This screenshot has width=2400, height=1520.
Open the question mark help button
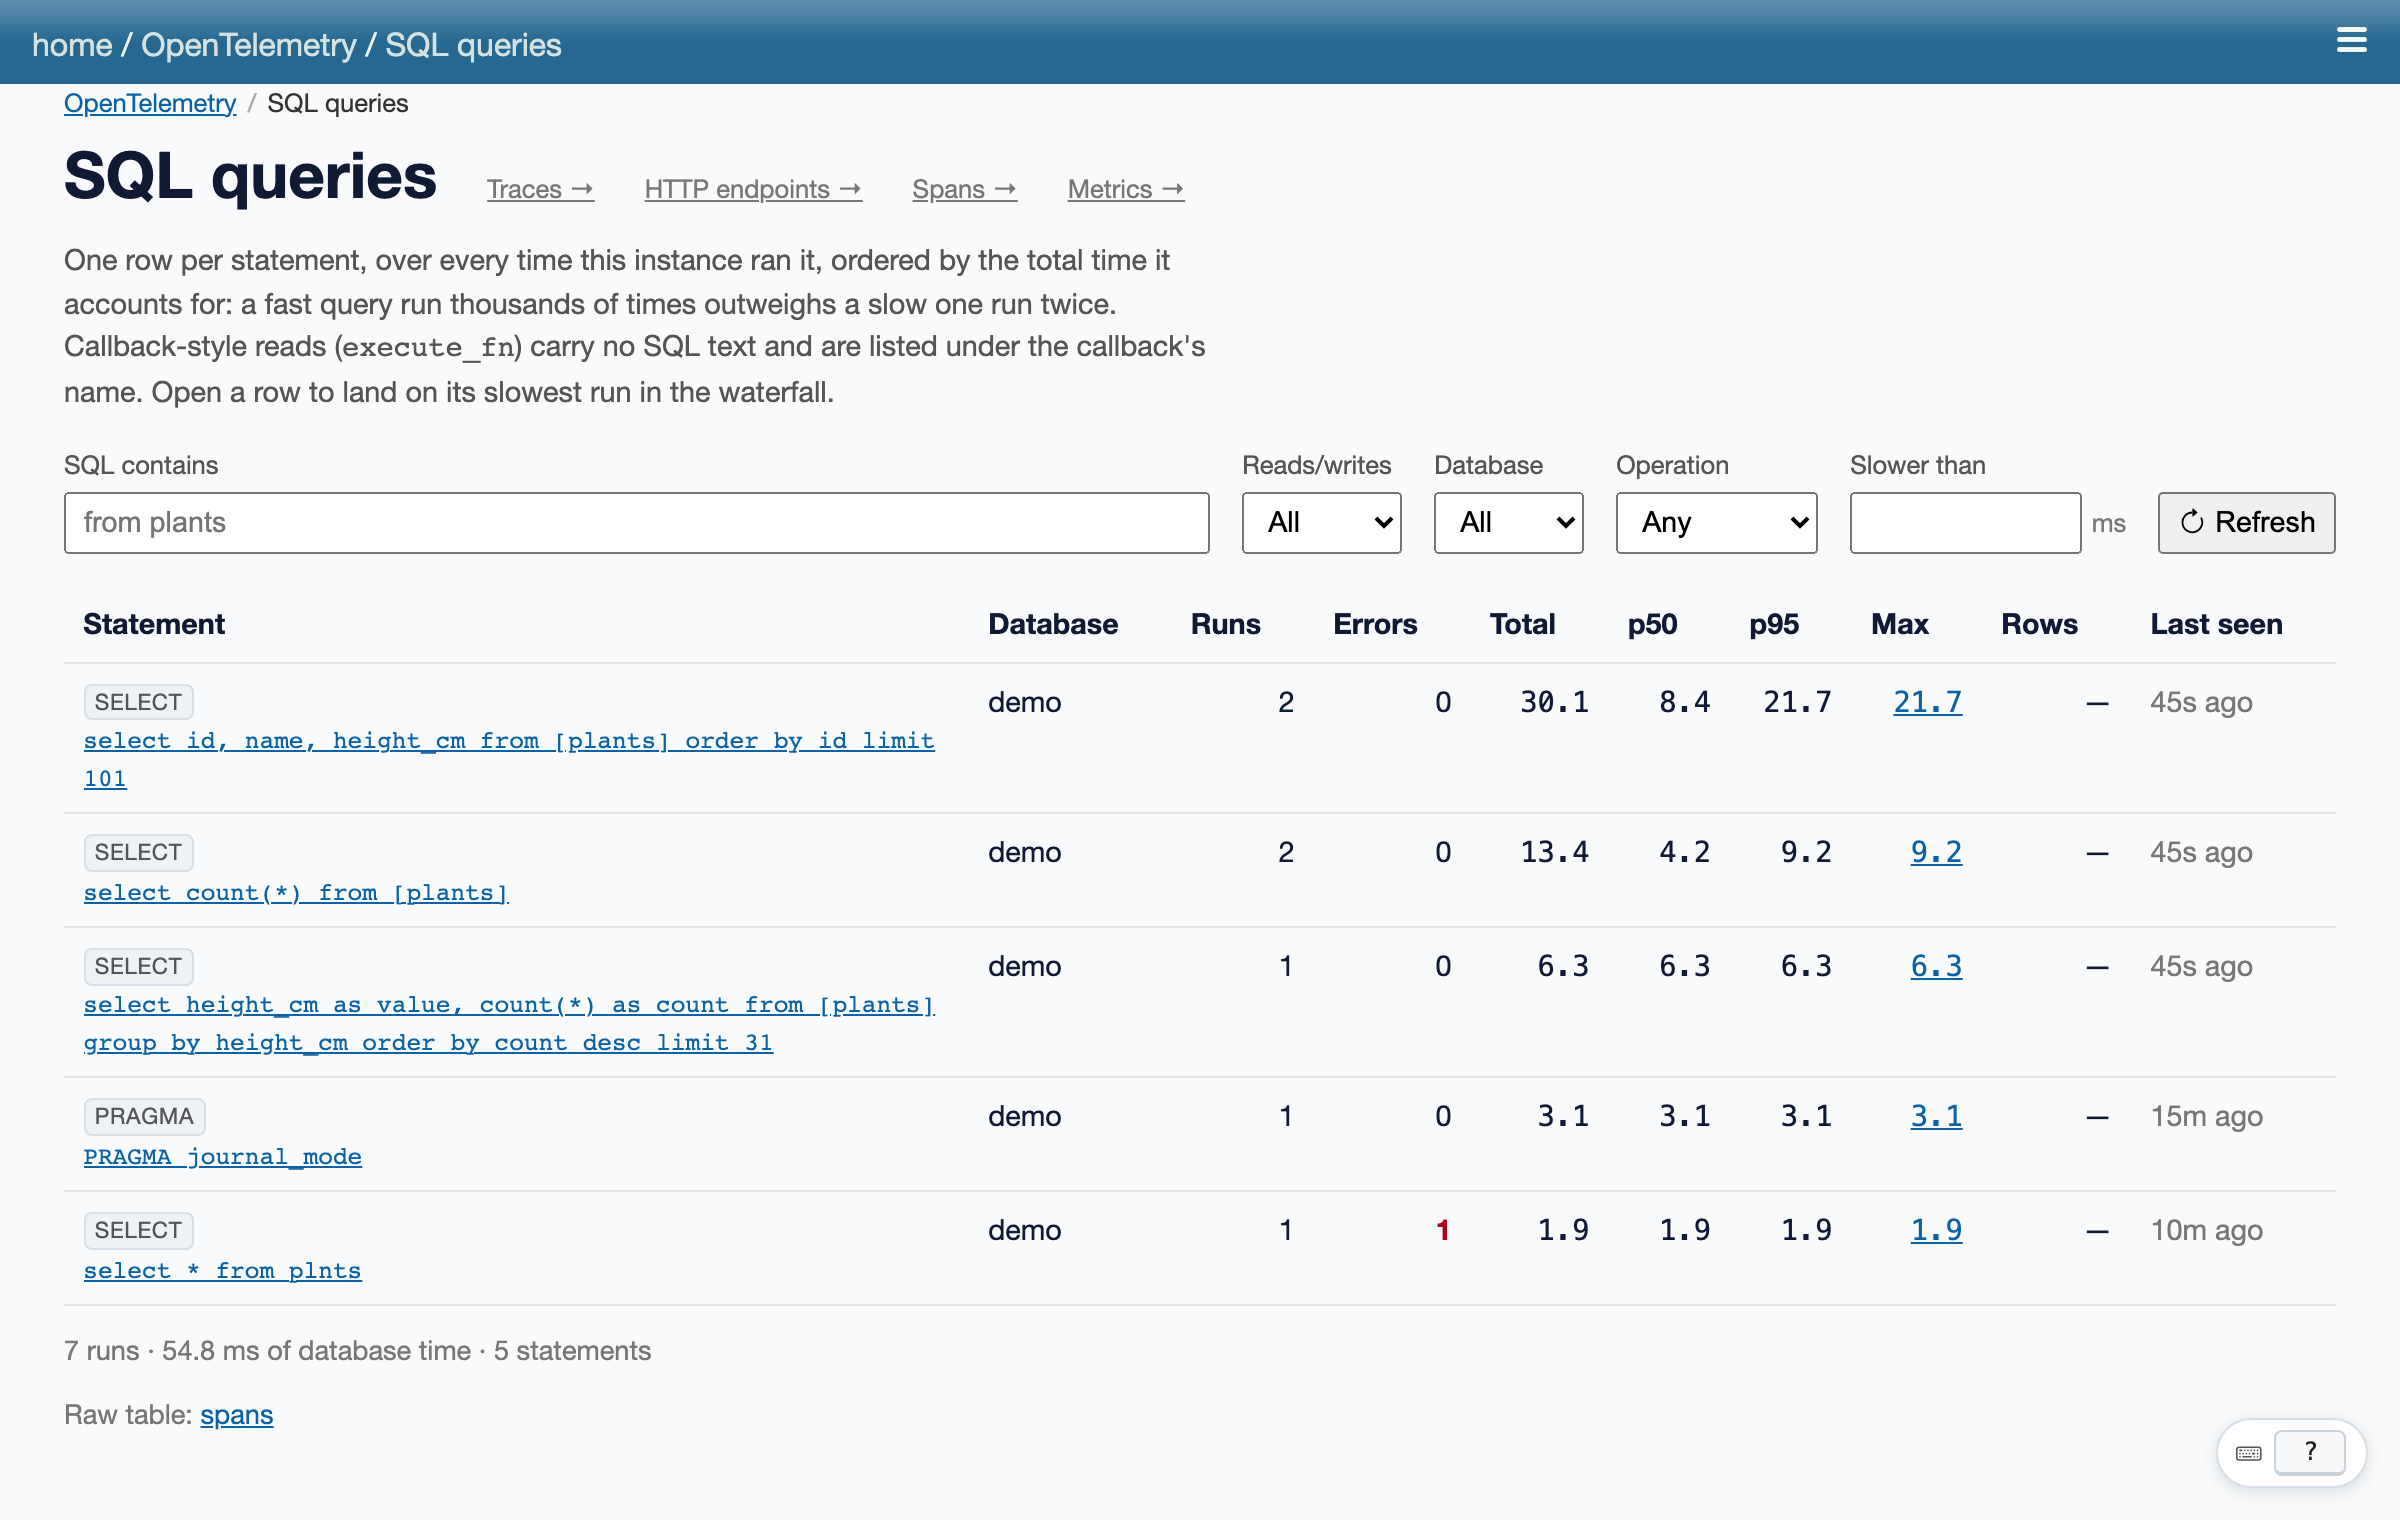coord(2310,1452)
